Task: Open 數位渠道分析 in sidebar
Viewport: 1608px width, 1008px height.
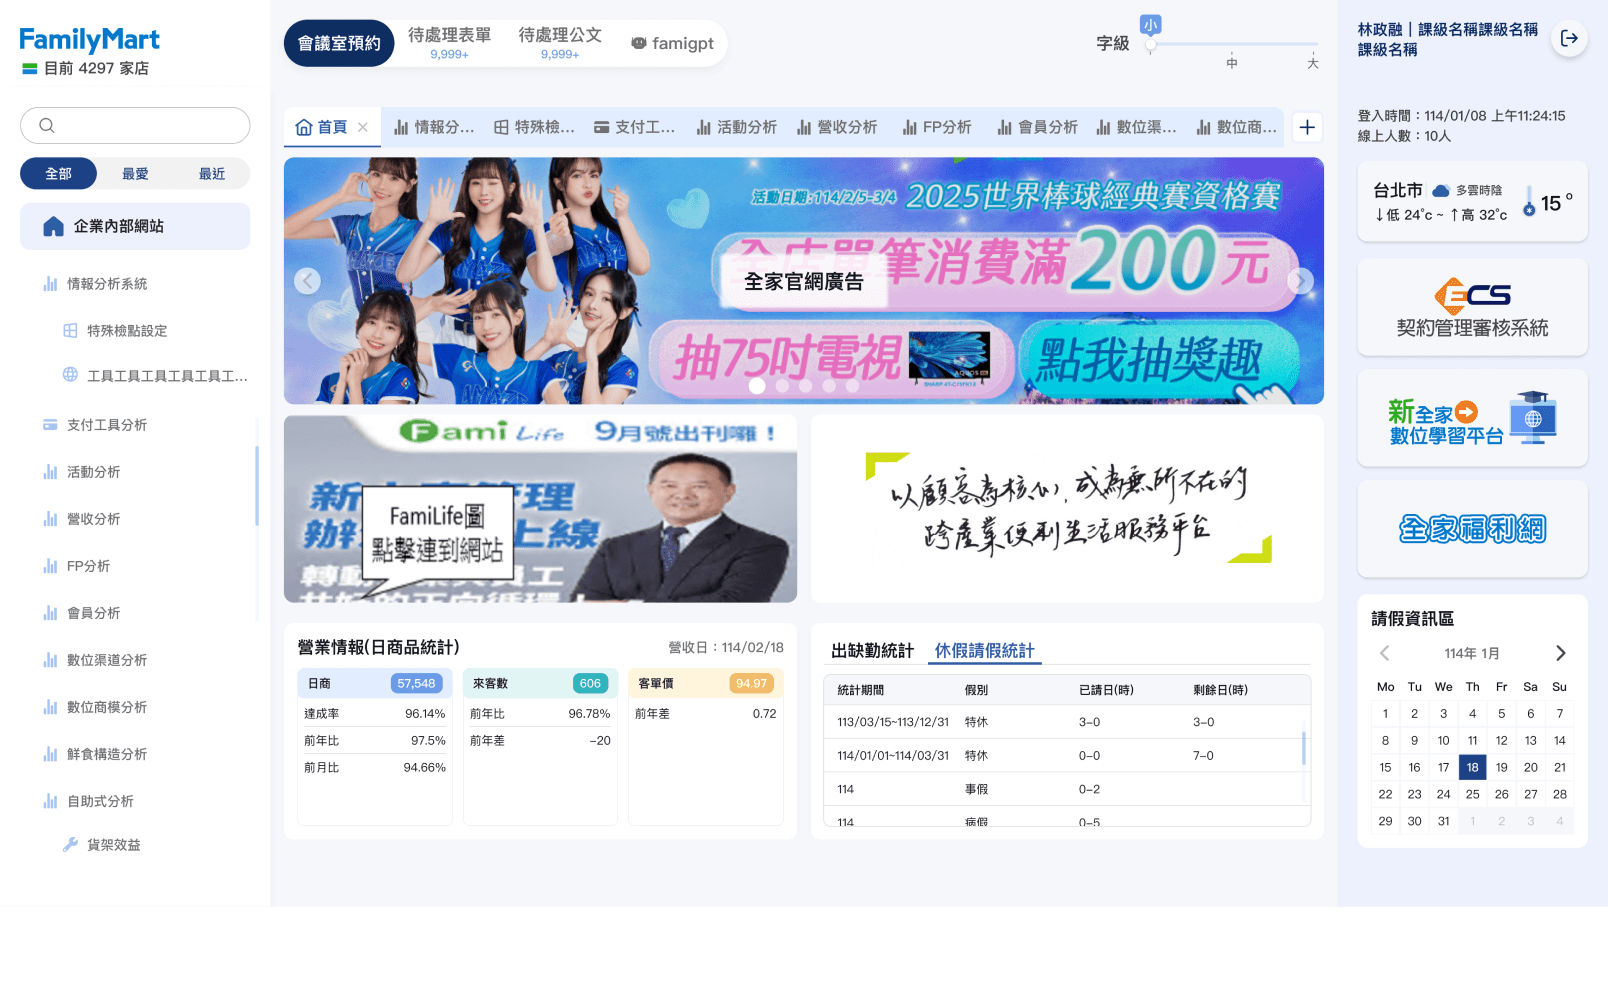Action: tap(106, 660)
